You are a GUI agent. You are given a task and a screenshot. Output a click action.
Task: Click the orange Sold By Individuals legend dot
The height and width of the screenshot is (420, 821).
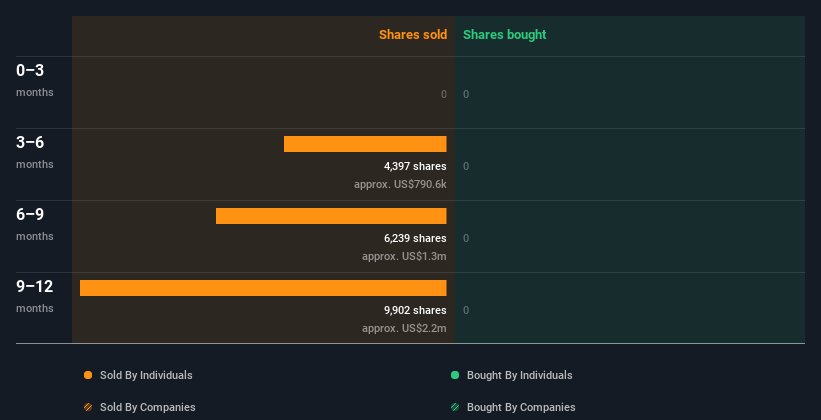point(88,375)
